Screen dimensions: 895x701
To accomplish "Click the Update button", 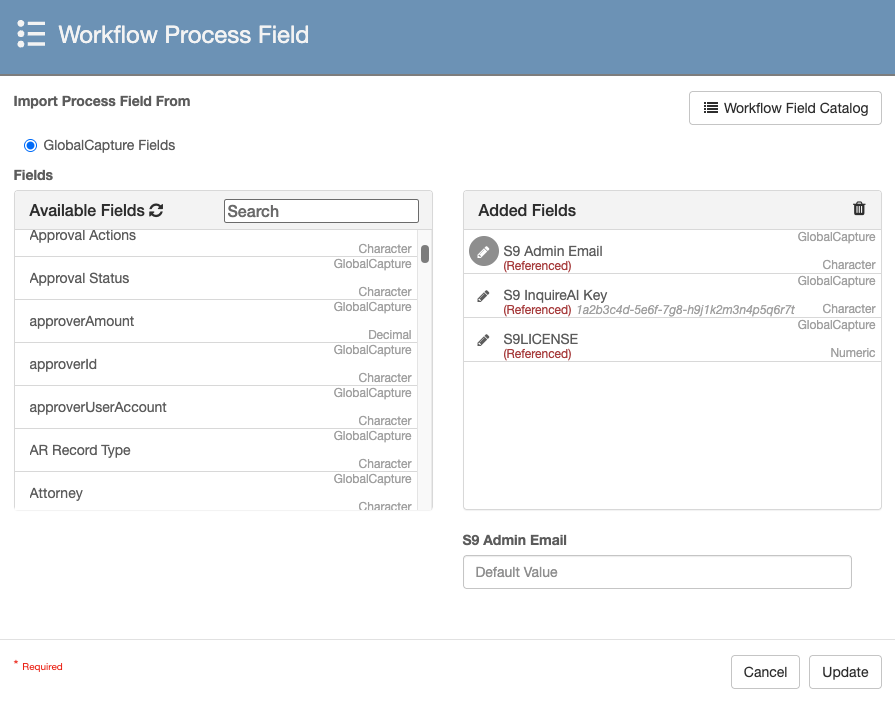I will (x=844, y=672).
